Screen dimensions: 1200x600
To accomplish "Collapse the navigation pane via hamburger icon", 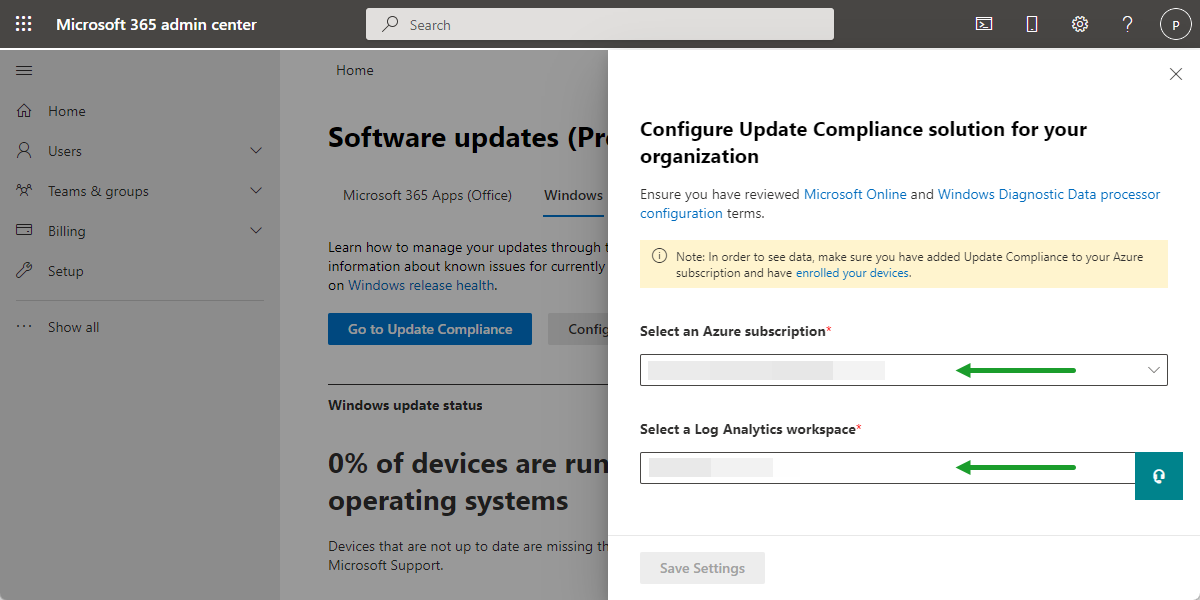I will [x=24, y=70].
